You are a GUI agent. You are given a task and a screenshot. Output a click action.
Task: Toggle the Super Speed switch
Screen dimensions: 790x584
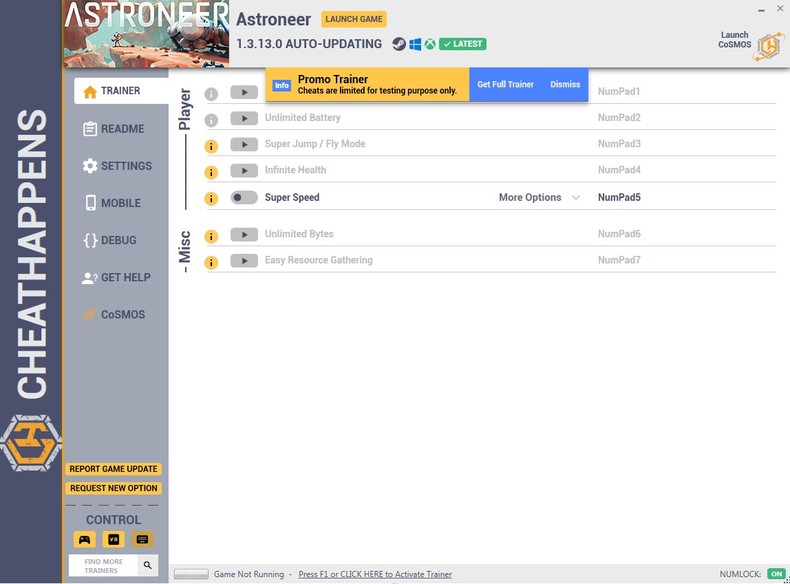point(244,198)
